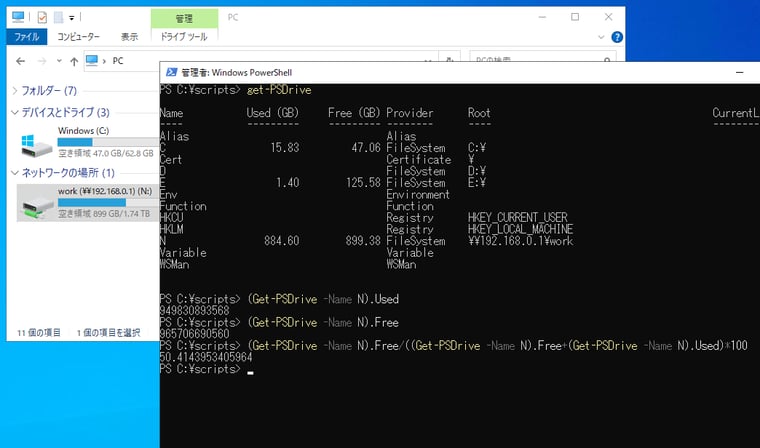Click the 47.06 free value

tap(366, 148)
